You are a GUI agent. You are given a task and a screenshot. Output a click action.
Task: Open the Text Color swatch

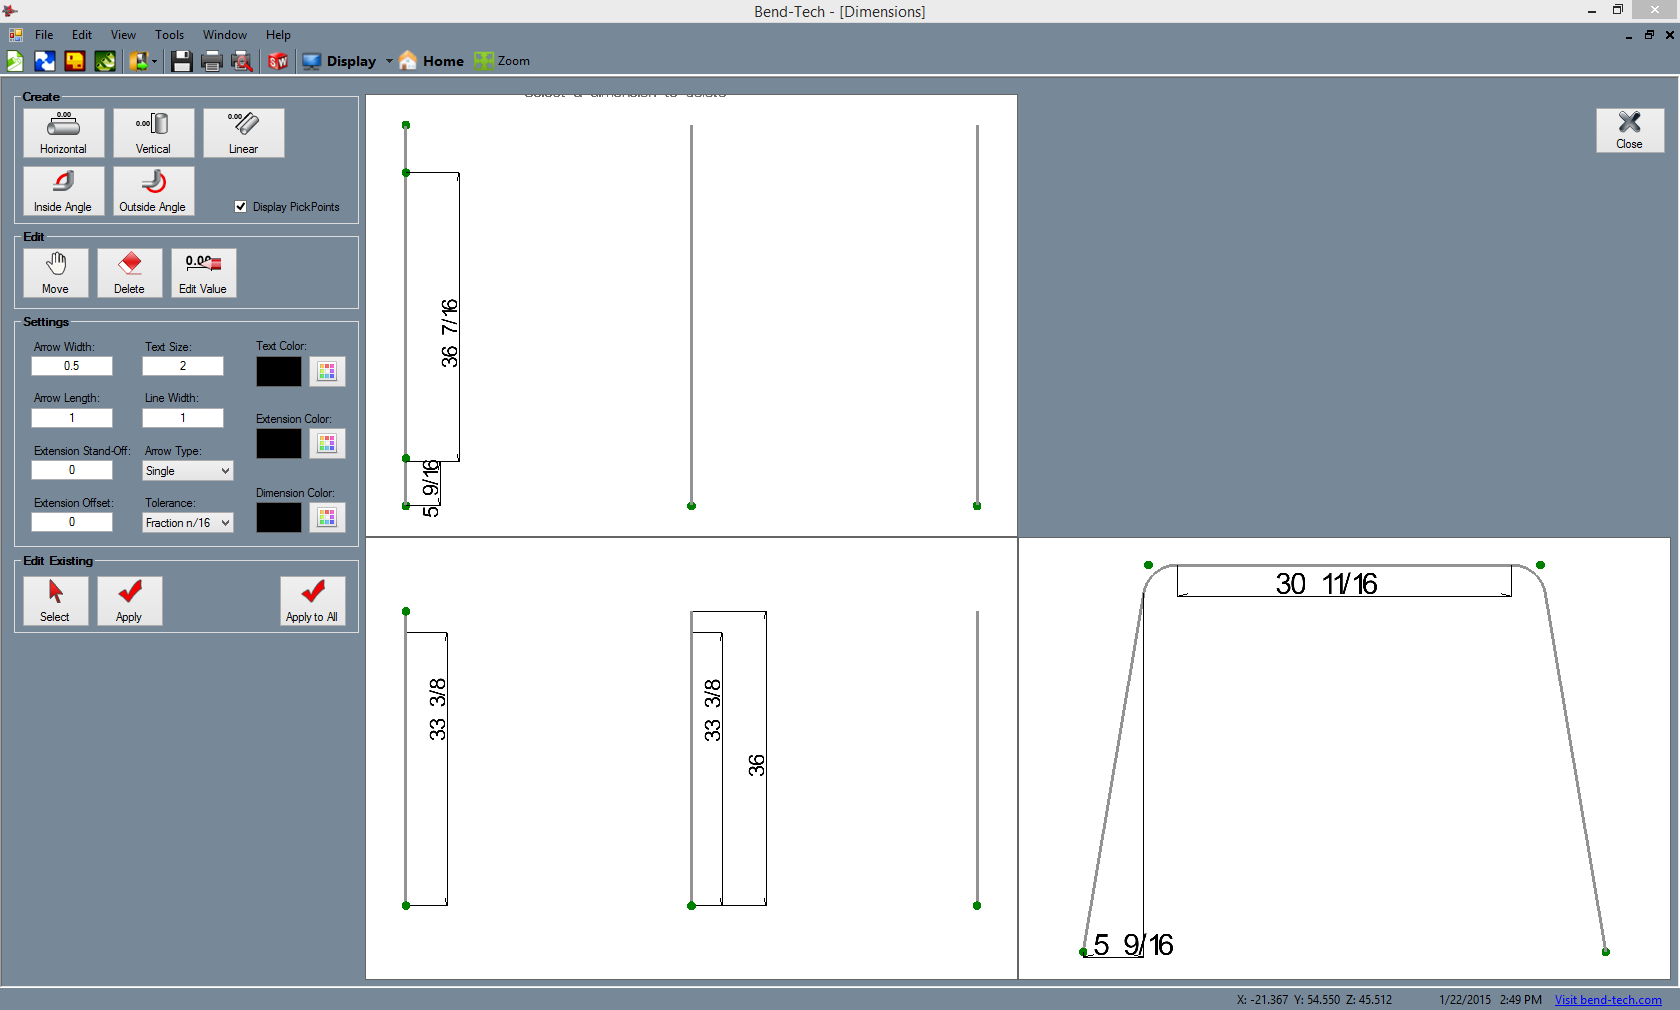278,371
